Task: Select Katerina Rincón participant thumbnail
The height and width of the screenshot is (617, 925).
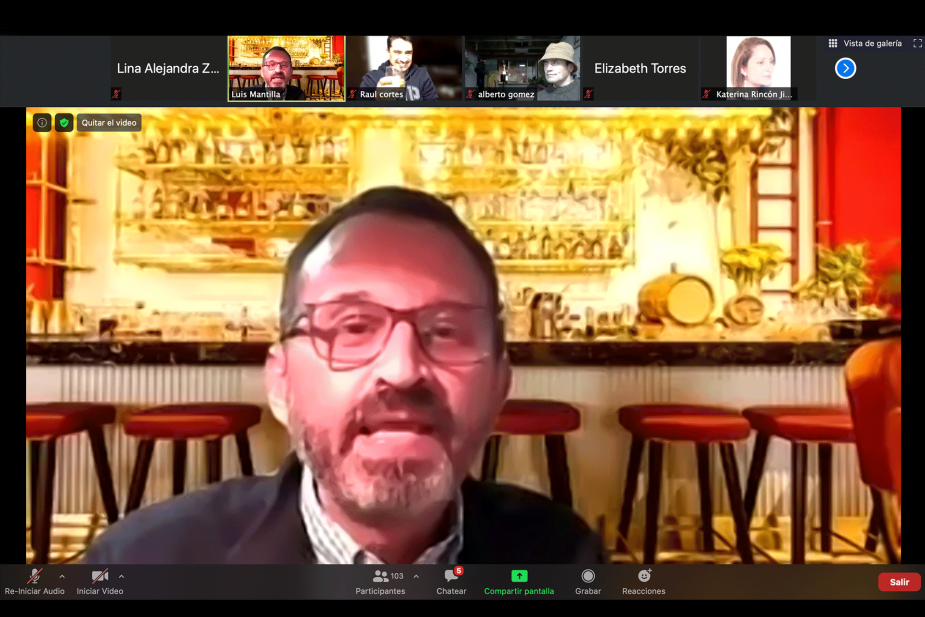Action: 758,68
